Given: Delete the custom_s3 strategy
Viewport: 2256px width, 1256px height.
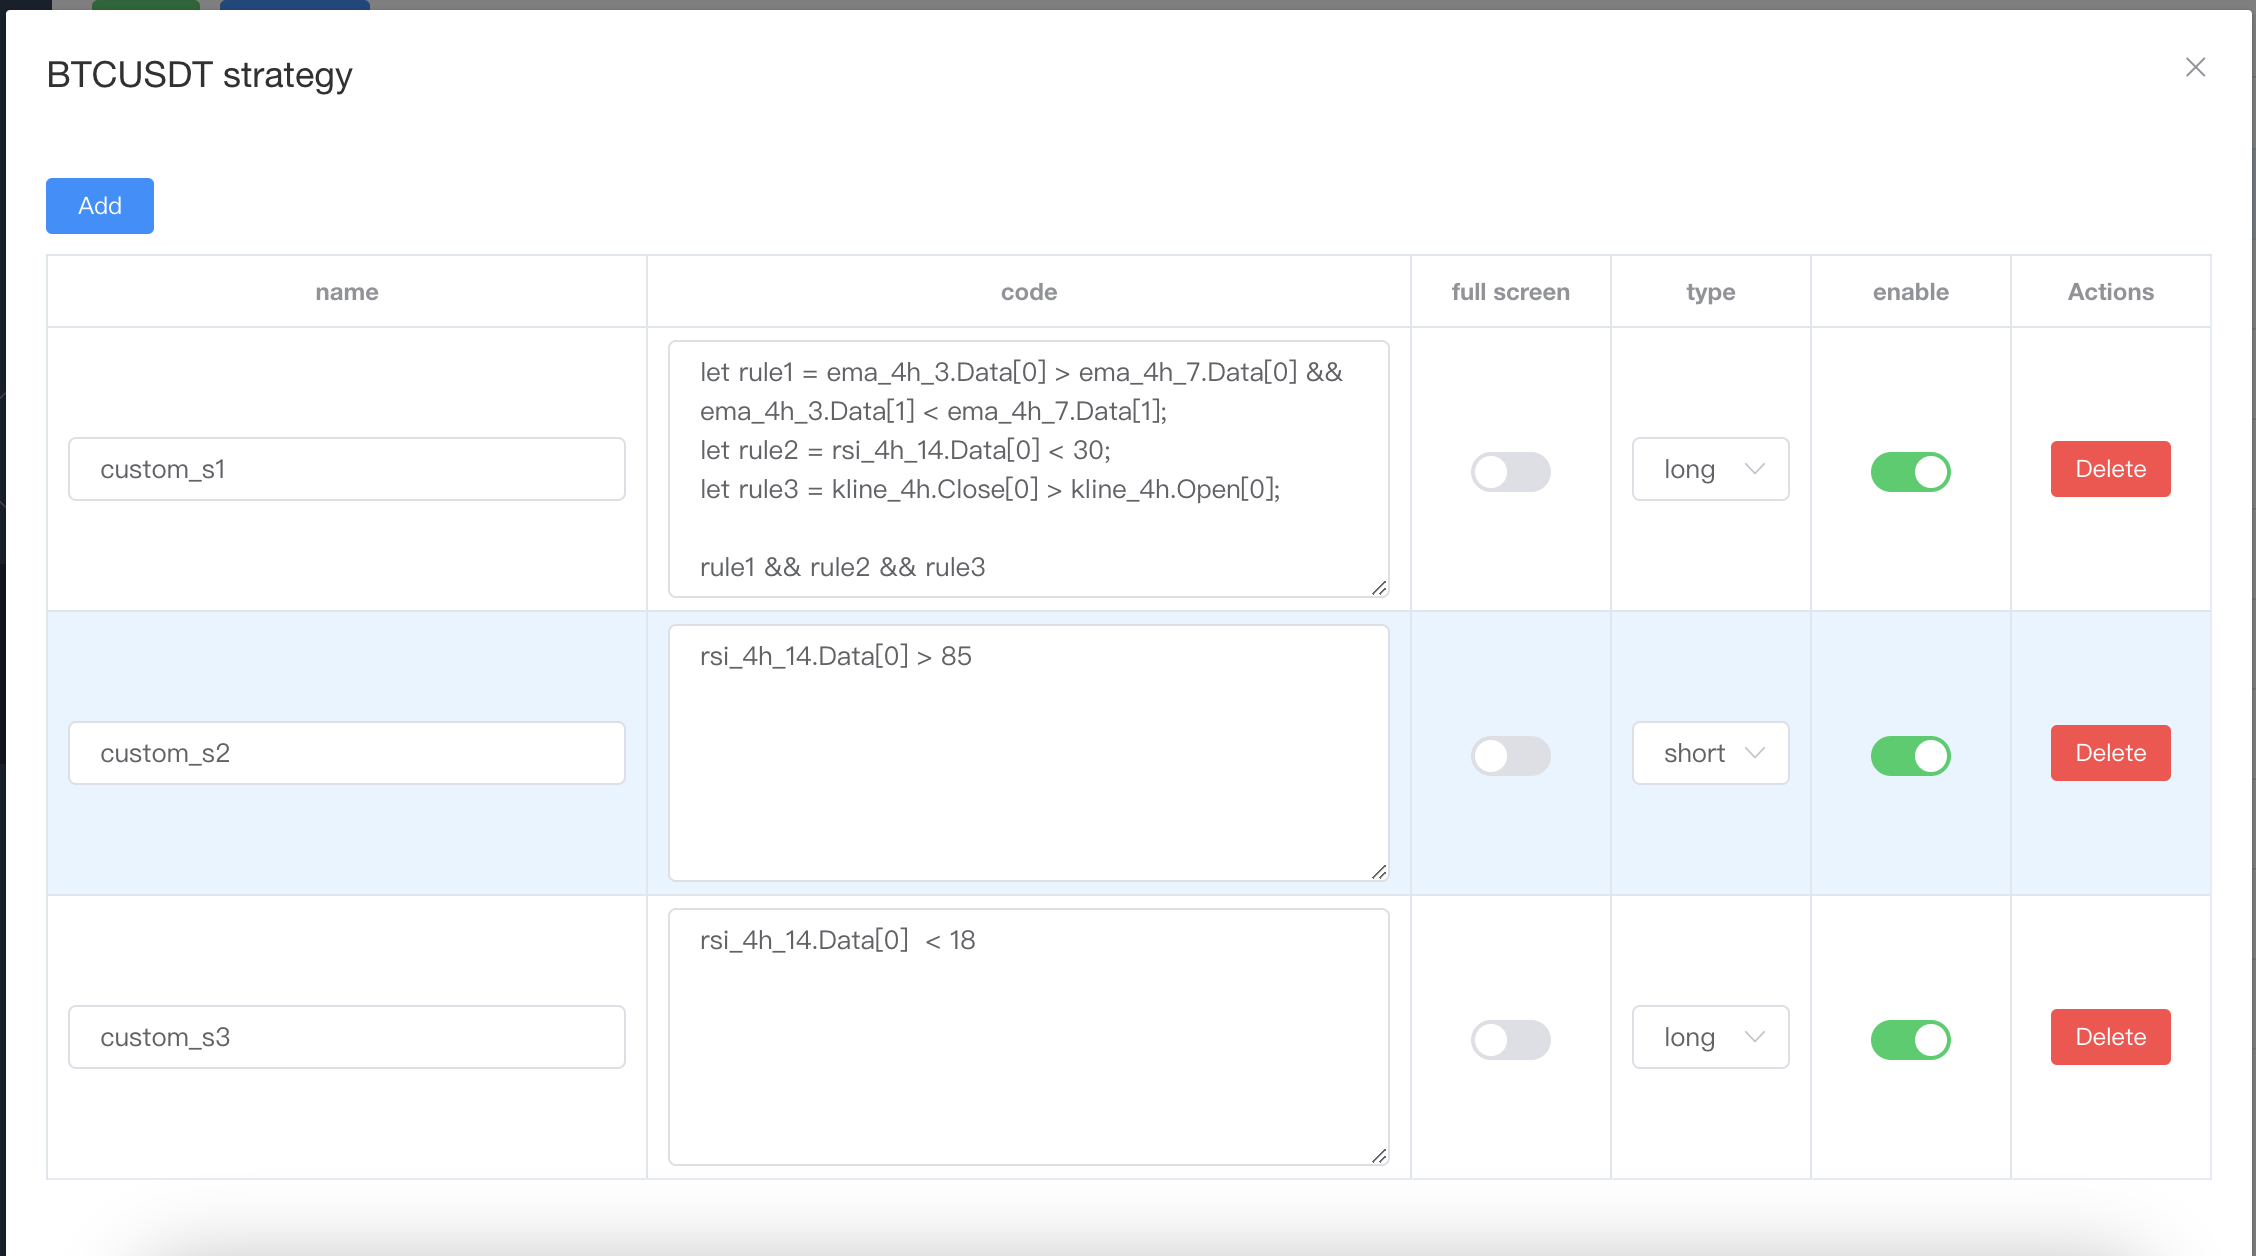Looking at the screenshot, I should [2110, 1037].
